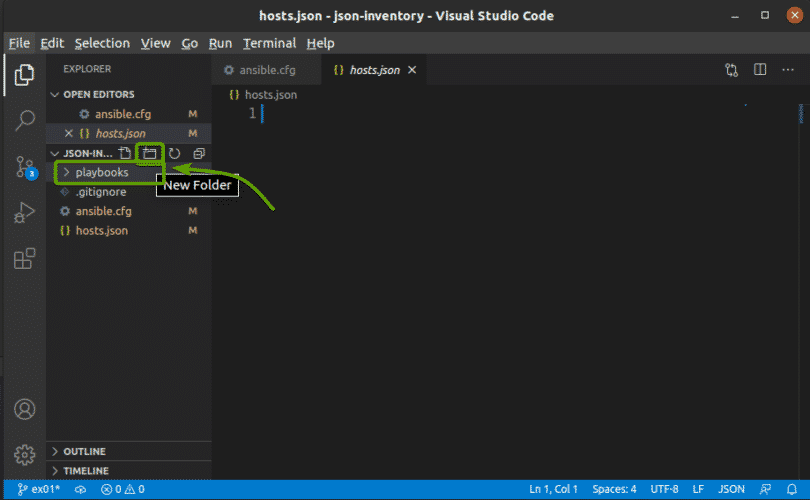
Task: Maximize the Visual Studio Code window
Action: point(765,15)
